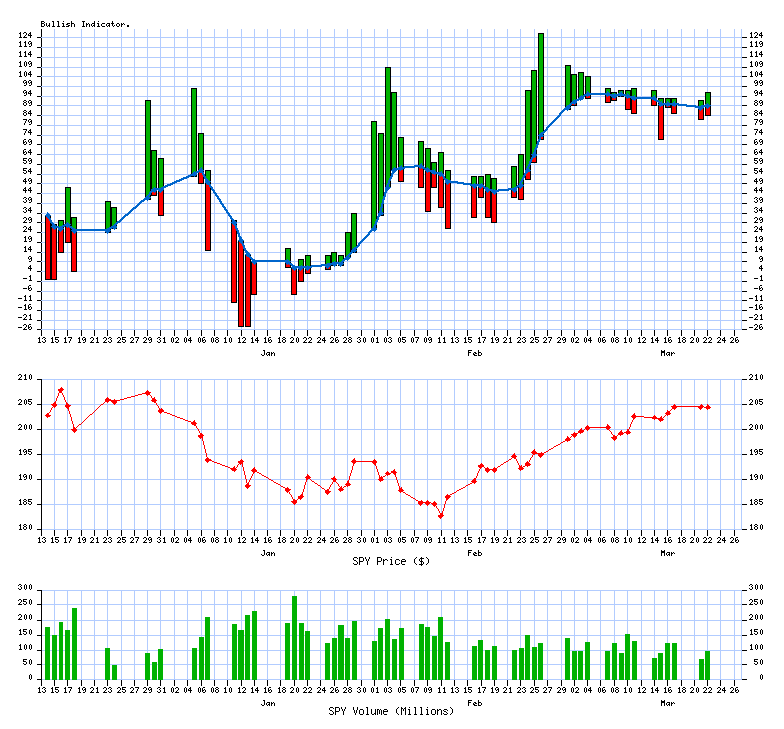
Task: Click the 'Mar' label under the volume chart
Action: click(x=667, y=703)
